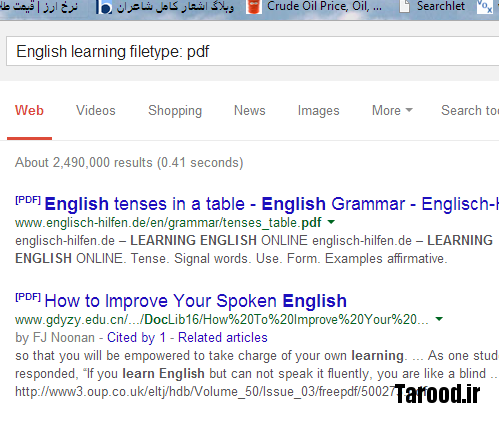Open the Searchlet bookmark page icon
This screenshot has width=499, height=422.
[x=404, y=7]
